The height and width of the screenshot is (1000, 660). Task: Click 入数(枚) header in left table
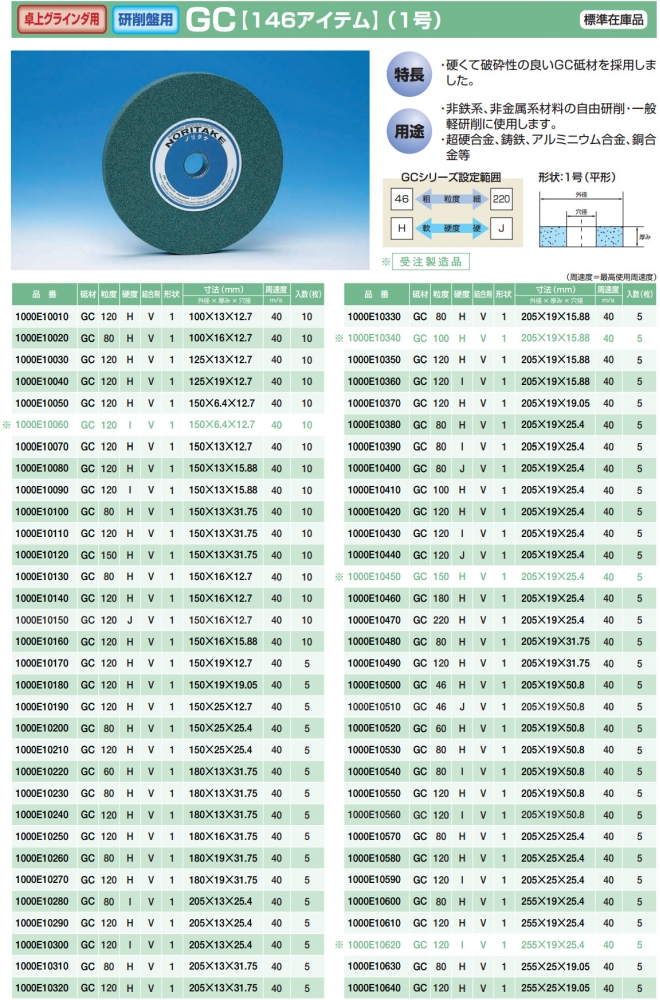pyautogui.click(x=308, y=294)
